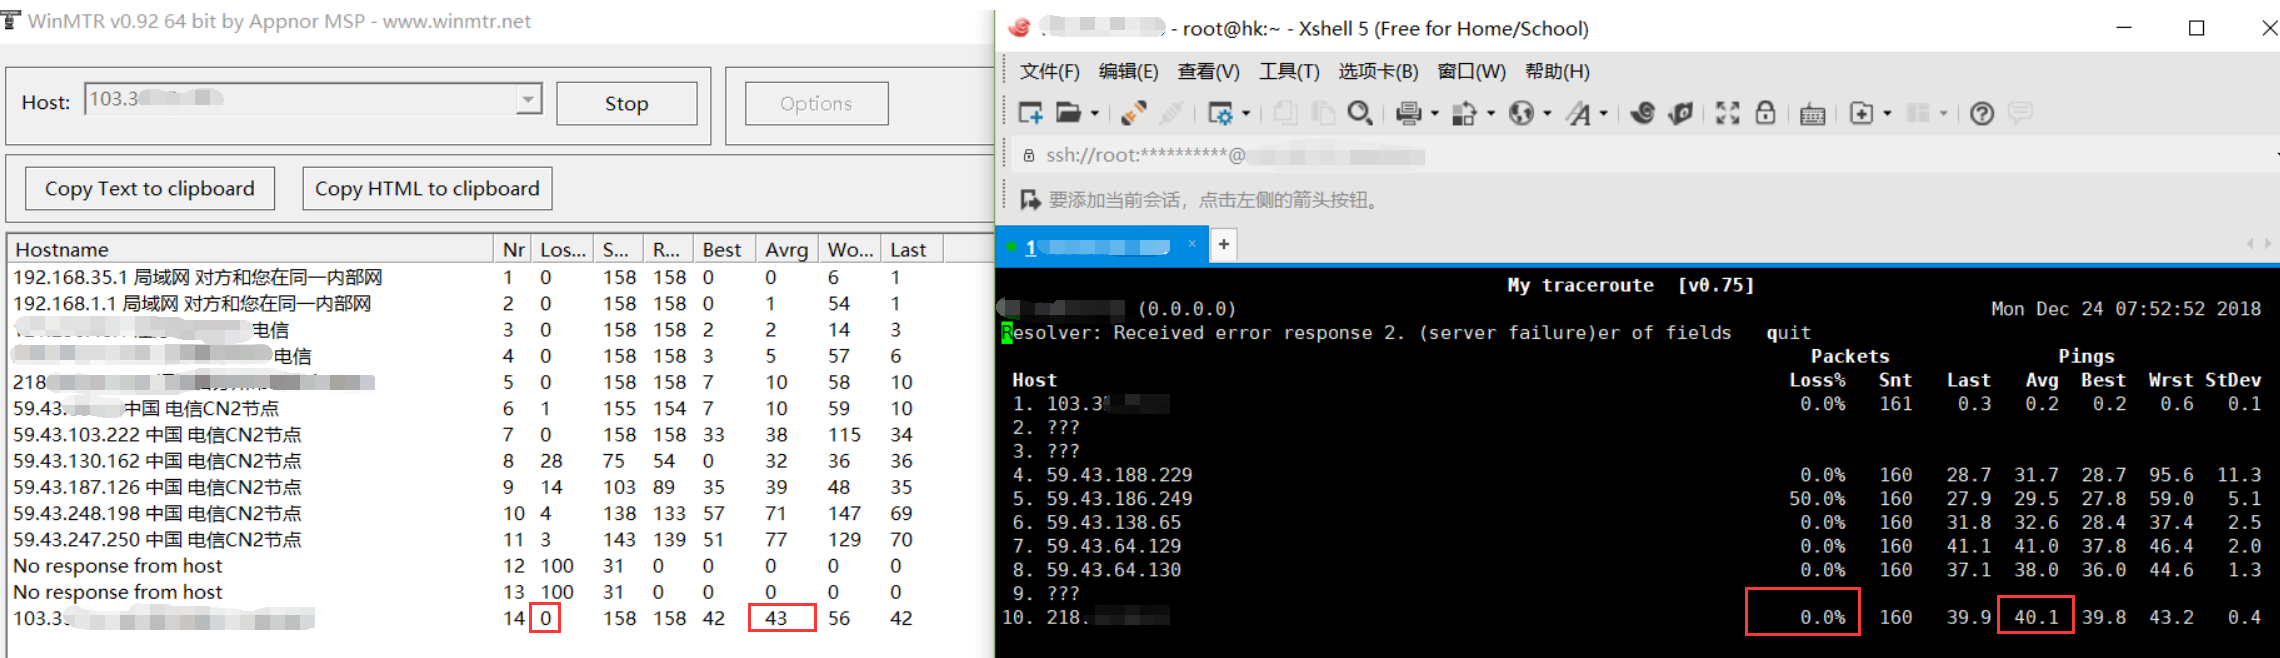This screenshot has width=2280, height=658.
Task: Expand the file transfer dropdown arrow
Action: 1491,113
